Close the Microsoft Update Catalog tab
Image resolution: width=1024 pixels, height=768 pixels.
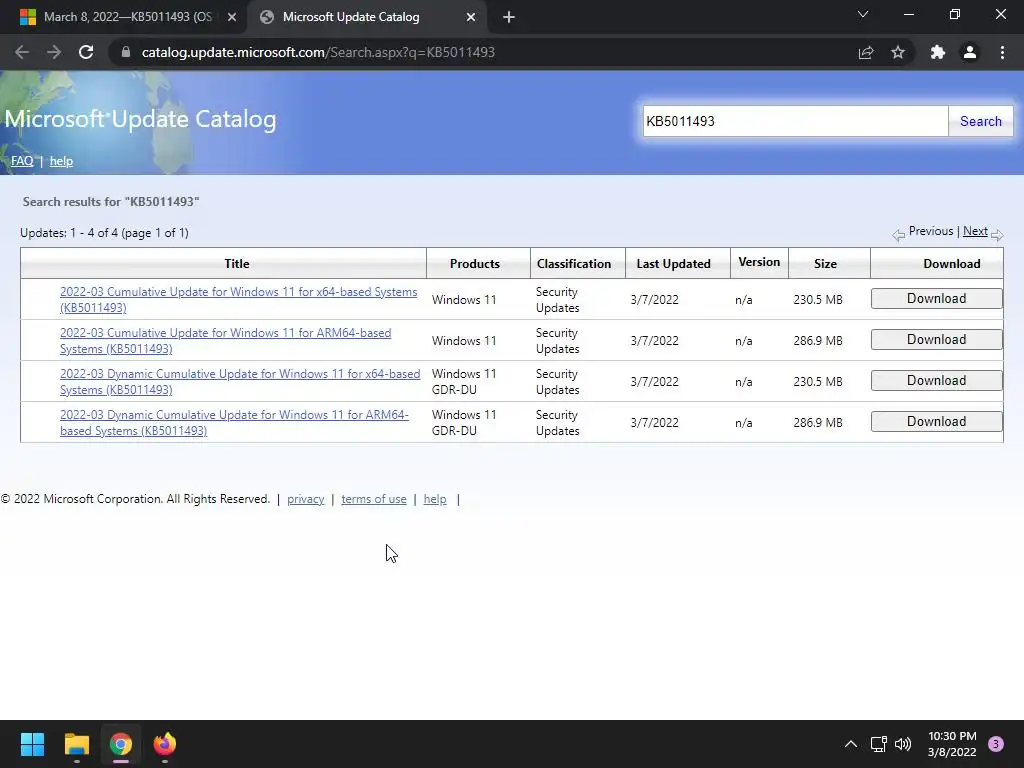click(x=471, y=17)
